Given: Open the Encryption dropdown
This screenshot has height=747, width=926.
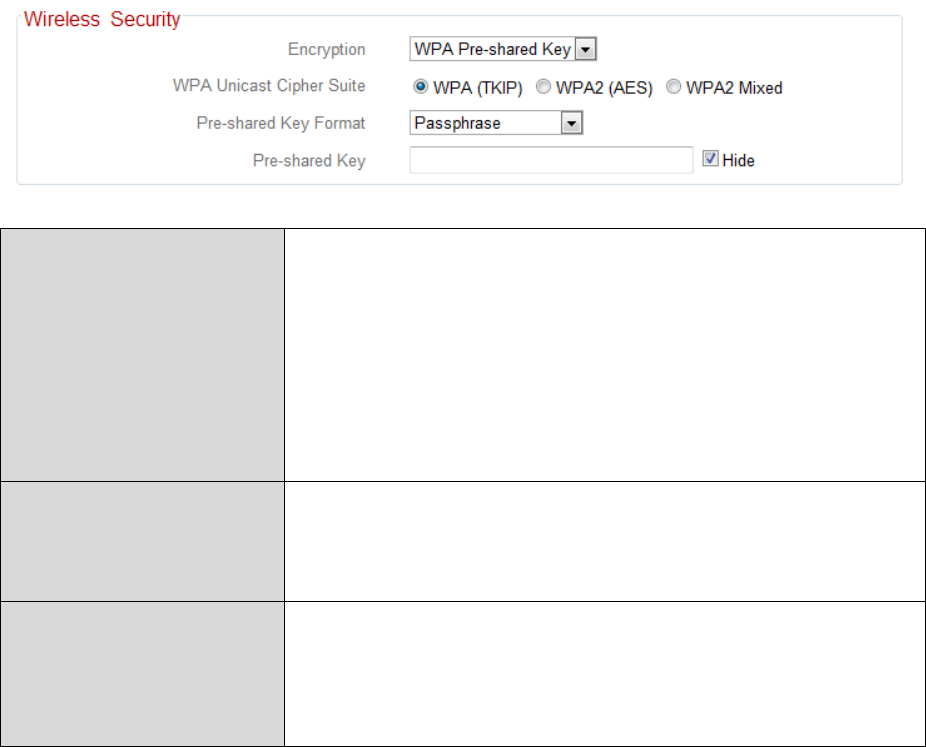Looking at the screenshot, I should coord(503,49).
